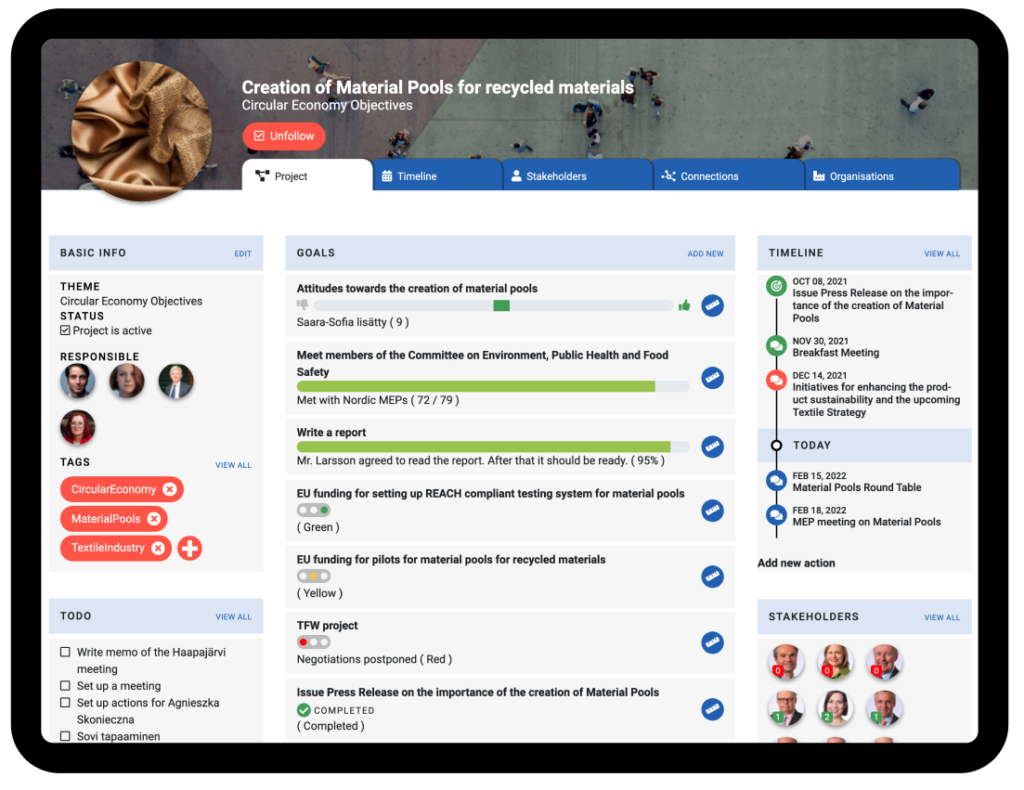This screenshot has height=790, width=1024.
Task: Click Write a report progress bar
Action: [x=493, y=447]
